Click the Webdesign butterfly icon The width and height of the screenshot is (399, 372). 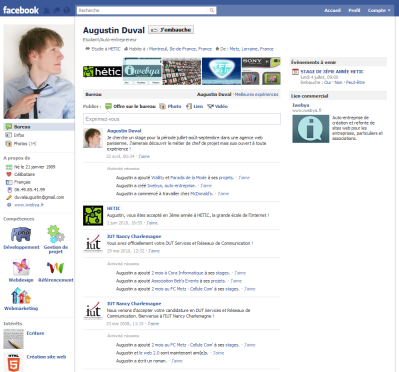[x=21, y=267]
